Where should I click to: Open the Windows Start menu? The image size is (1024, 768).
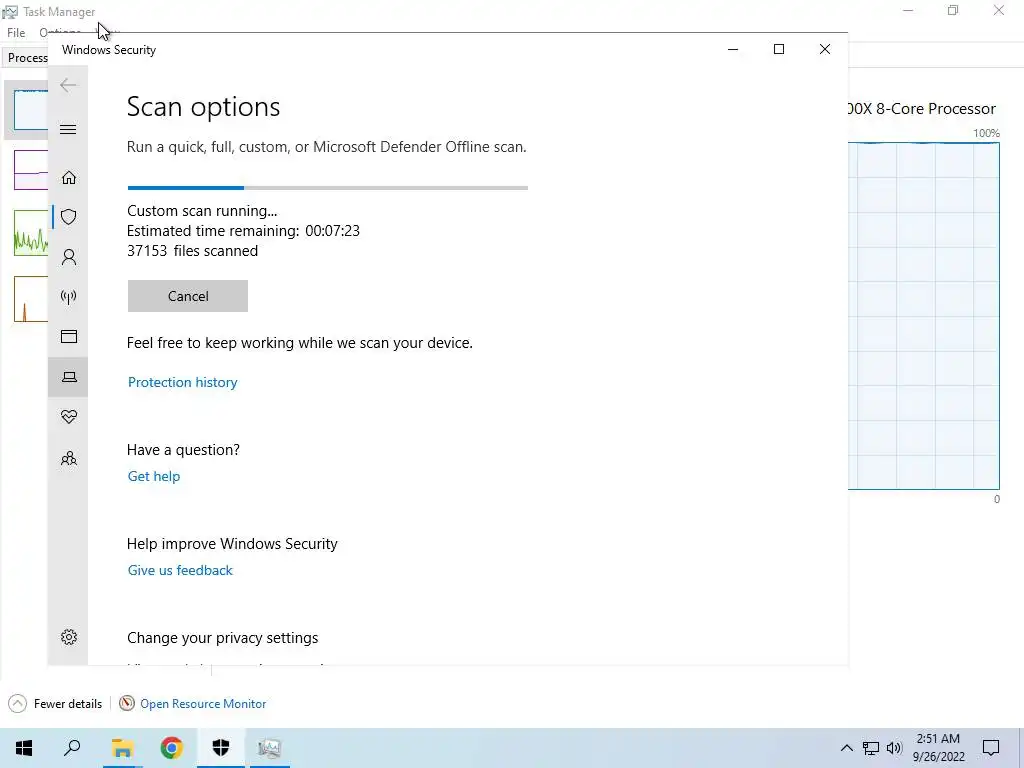point(24,748)
